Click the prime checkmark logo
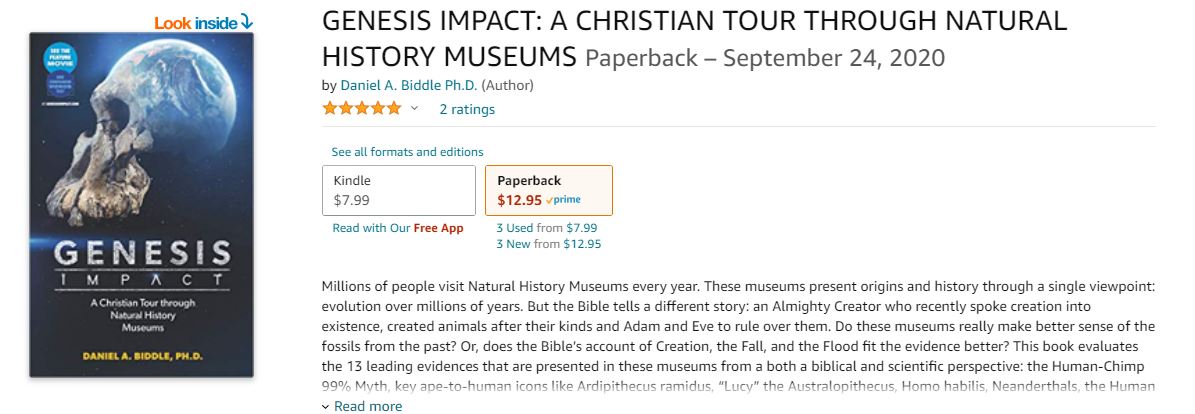1195x414 pixels. coord(563,201)
